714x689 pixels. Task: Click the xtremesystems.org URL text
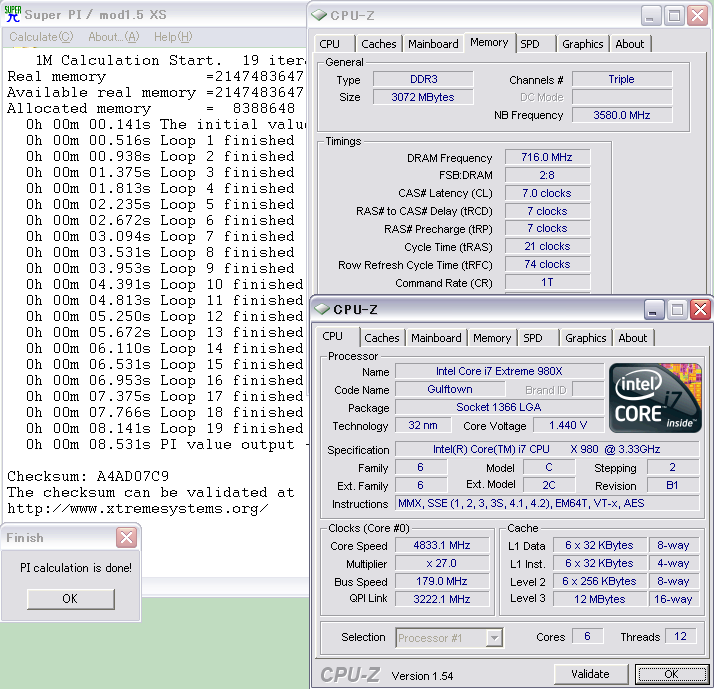[x=138, y=509]
